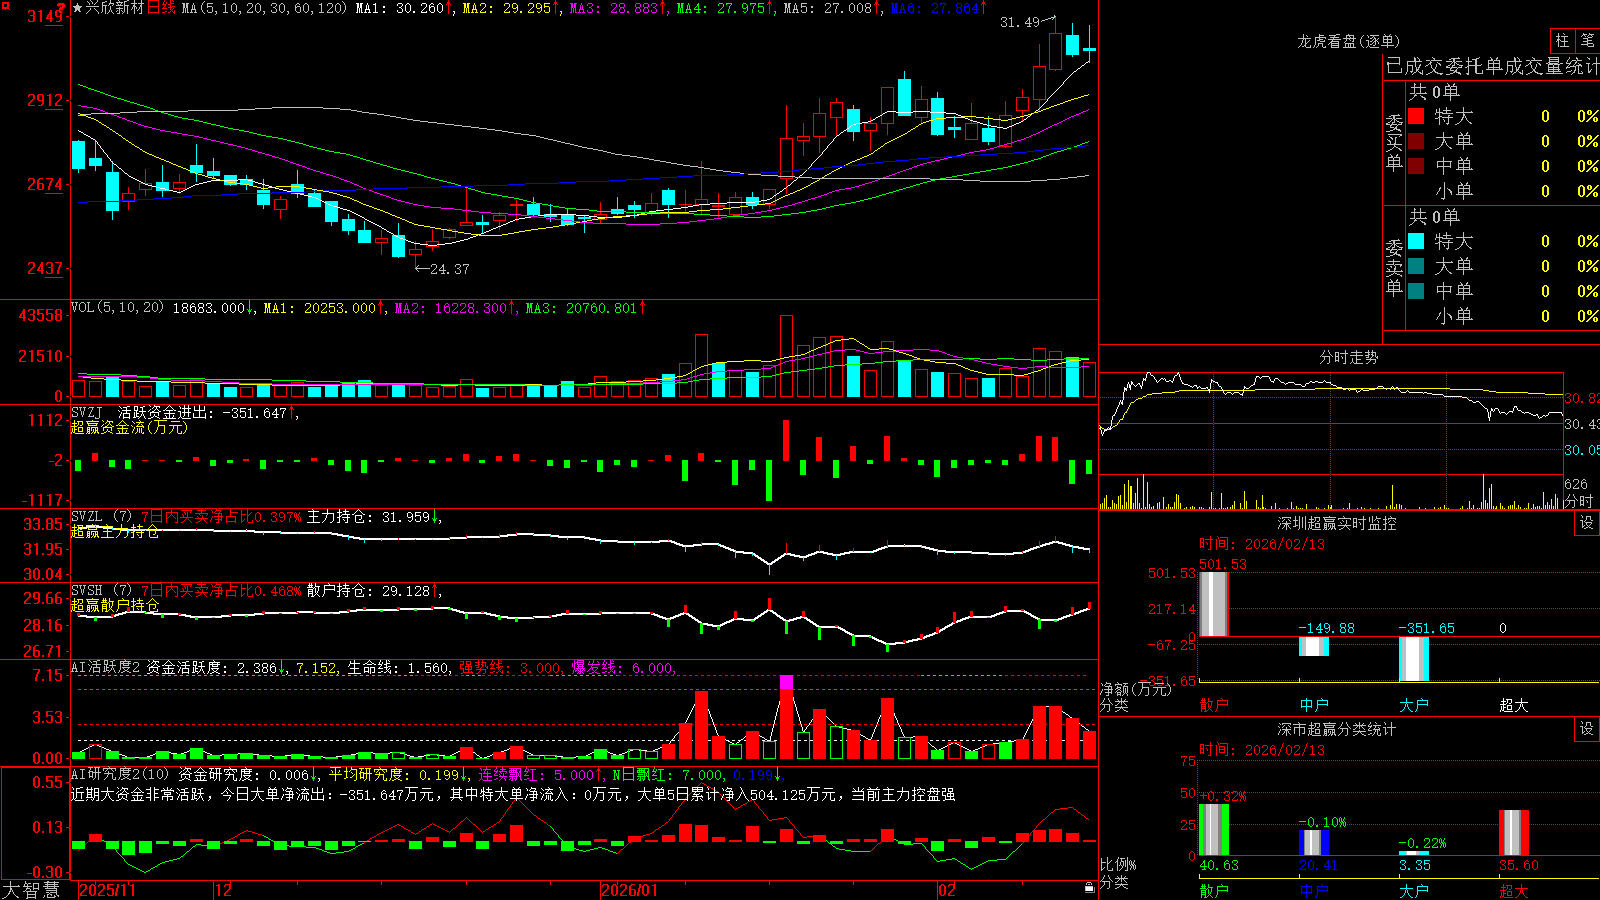This screenshot has height=900, width=1600.
Task: Open 设 settings for 深市超赢分类统计
Action: pos(1587,729)
